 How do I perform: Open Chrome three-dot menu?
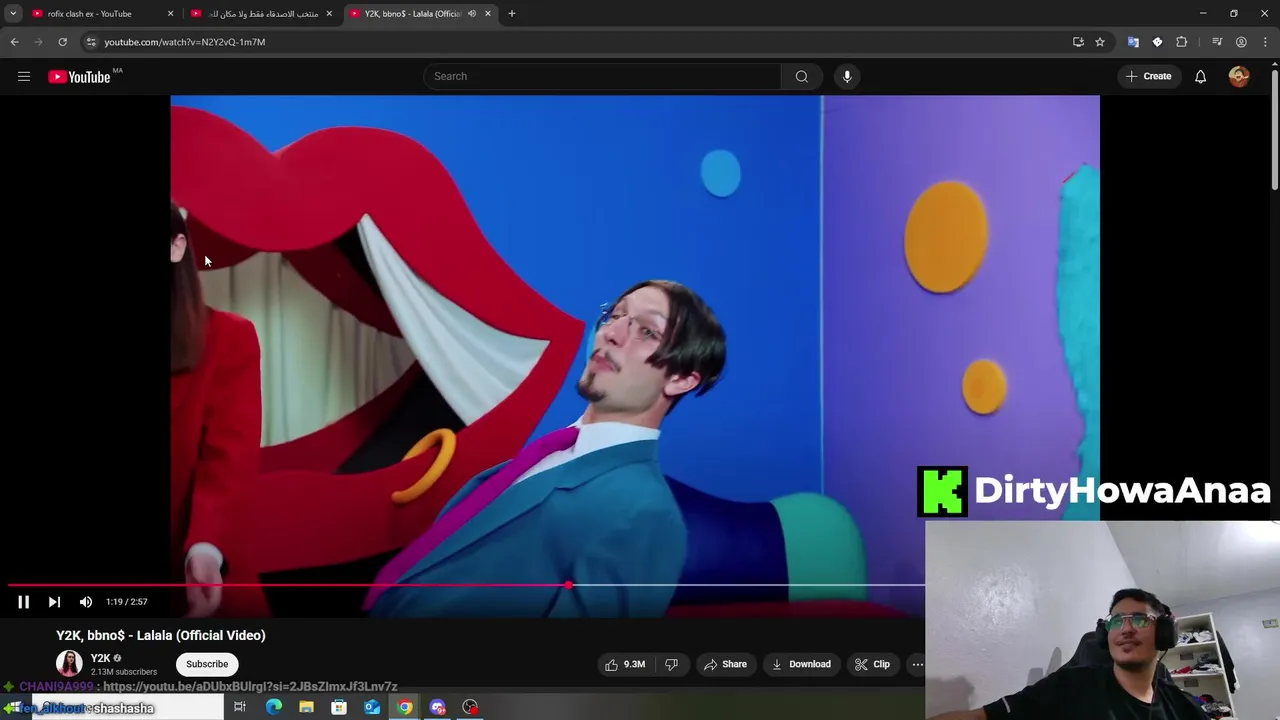(1265, 42)
